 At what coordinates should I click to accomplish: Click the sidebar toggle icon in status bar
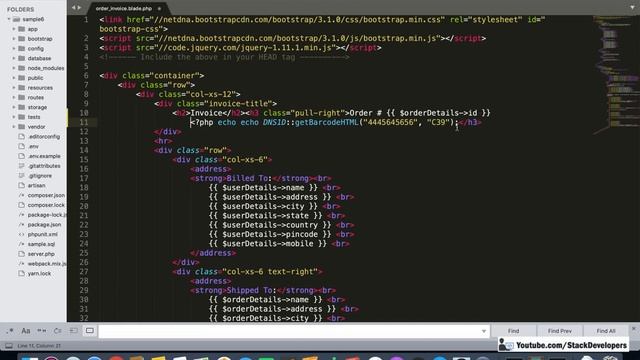point(9,346)
